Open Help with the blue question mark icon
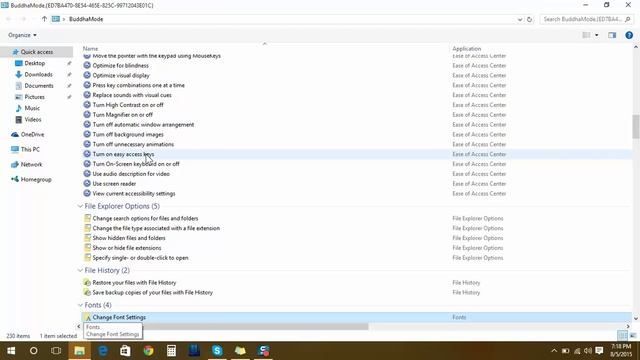 (x=629, y=35)
